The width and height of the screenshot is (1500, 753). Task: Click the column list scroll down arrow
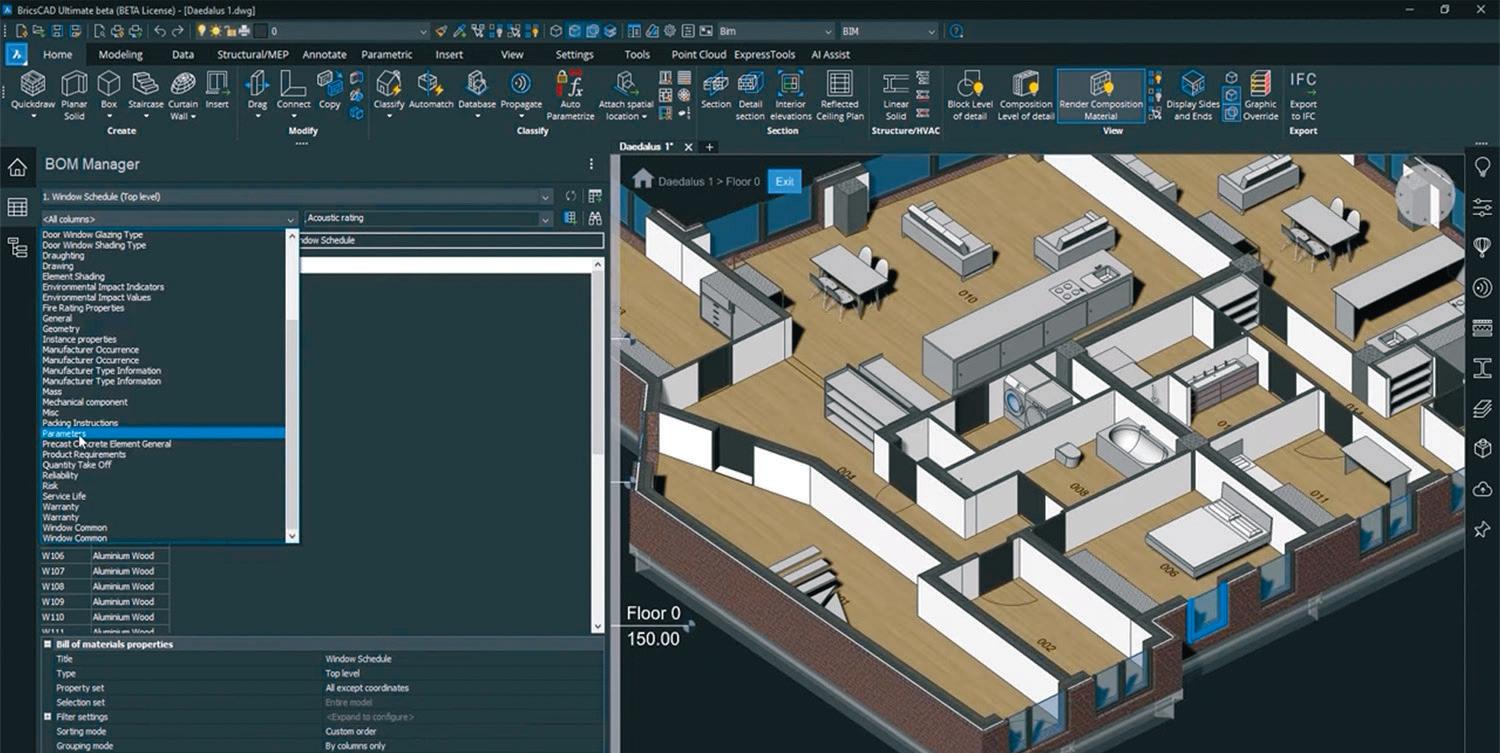(292, 537)
